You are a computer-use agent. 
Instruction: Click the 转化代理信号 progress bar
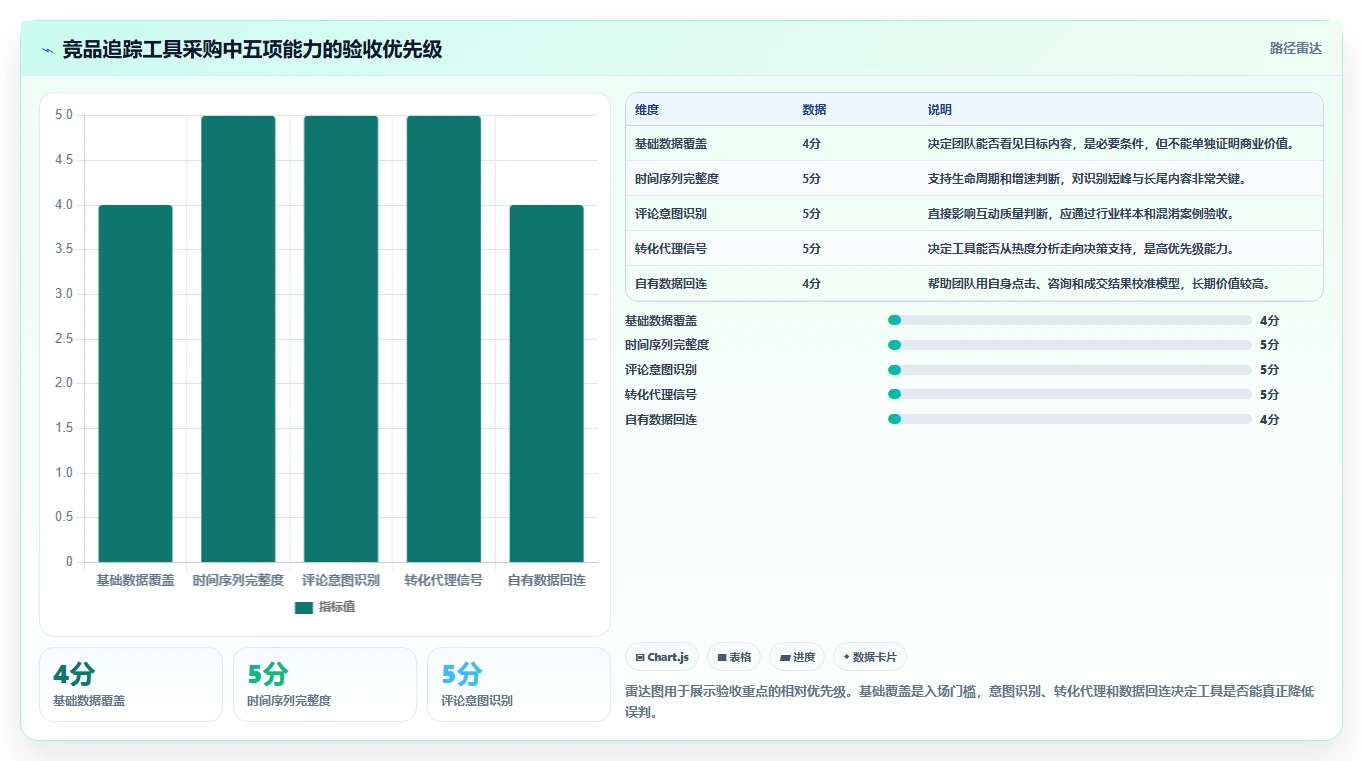(1070, 395)
